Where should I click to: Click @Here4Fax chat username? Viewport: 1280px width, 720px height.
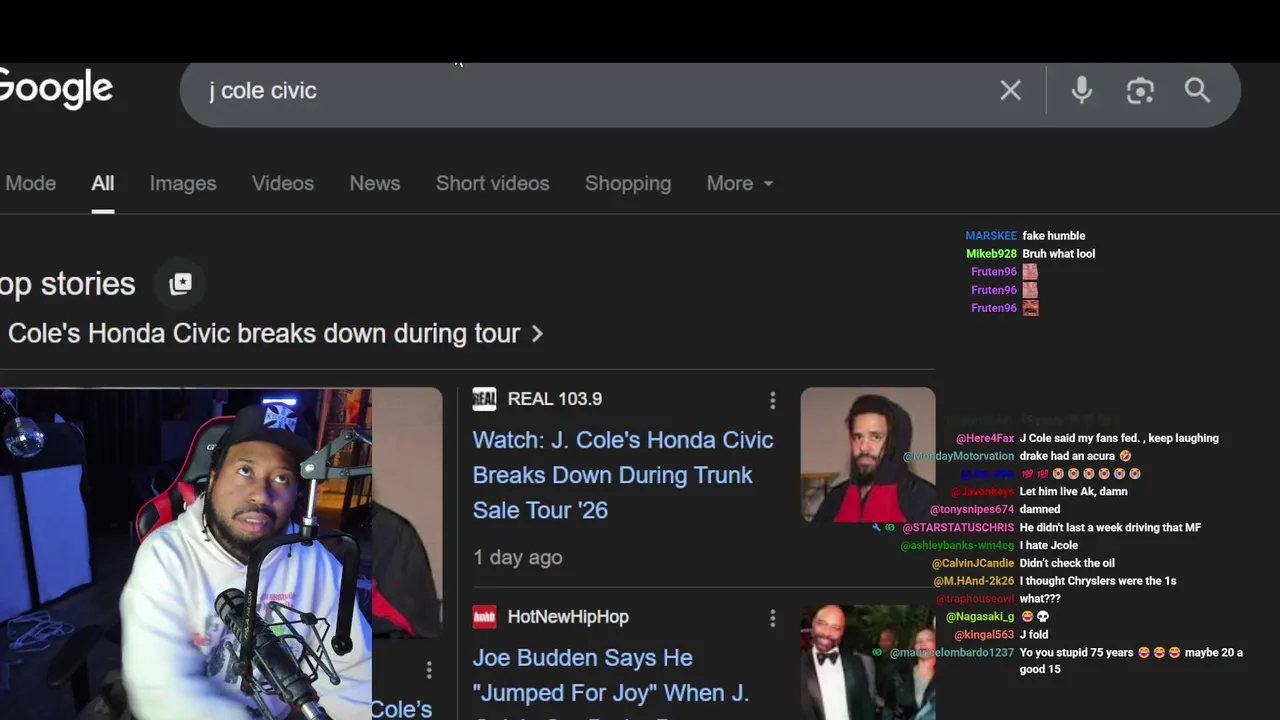(x=985, y=438)
